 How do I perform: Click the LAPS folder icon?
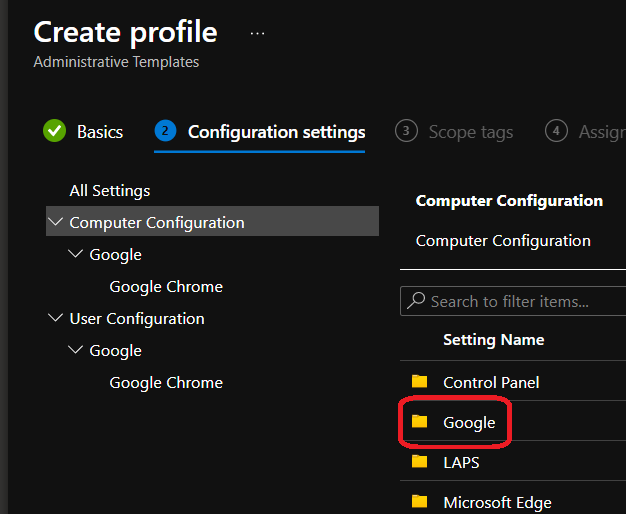pyautogui.click(x=419, y=462)
